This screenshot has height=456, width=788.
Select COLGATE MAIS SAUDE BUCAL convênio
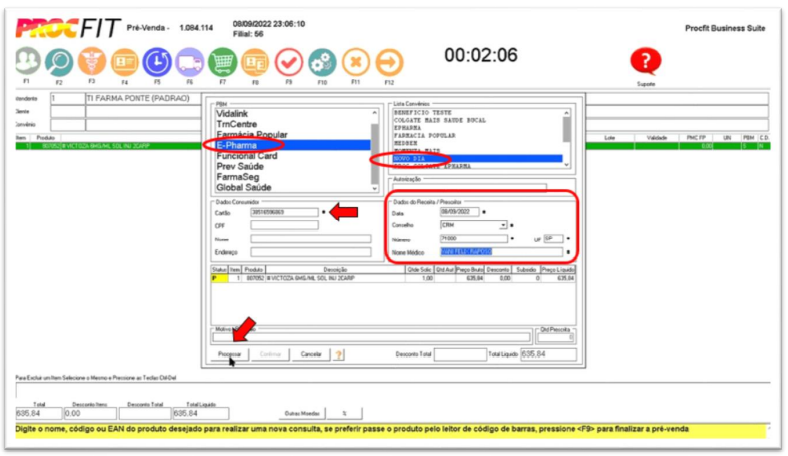coord(477,120)
